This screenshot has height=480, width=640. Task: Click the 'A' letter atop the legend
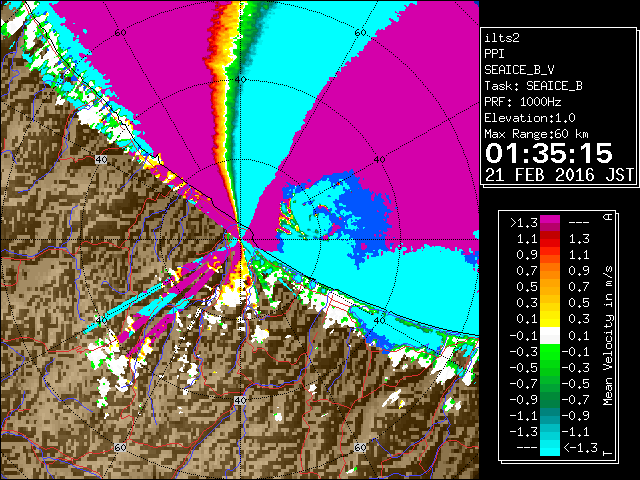pyautogui.click(x=608, y=216)
